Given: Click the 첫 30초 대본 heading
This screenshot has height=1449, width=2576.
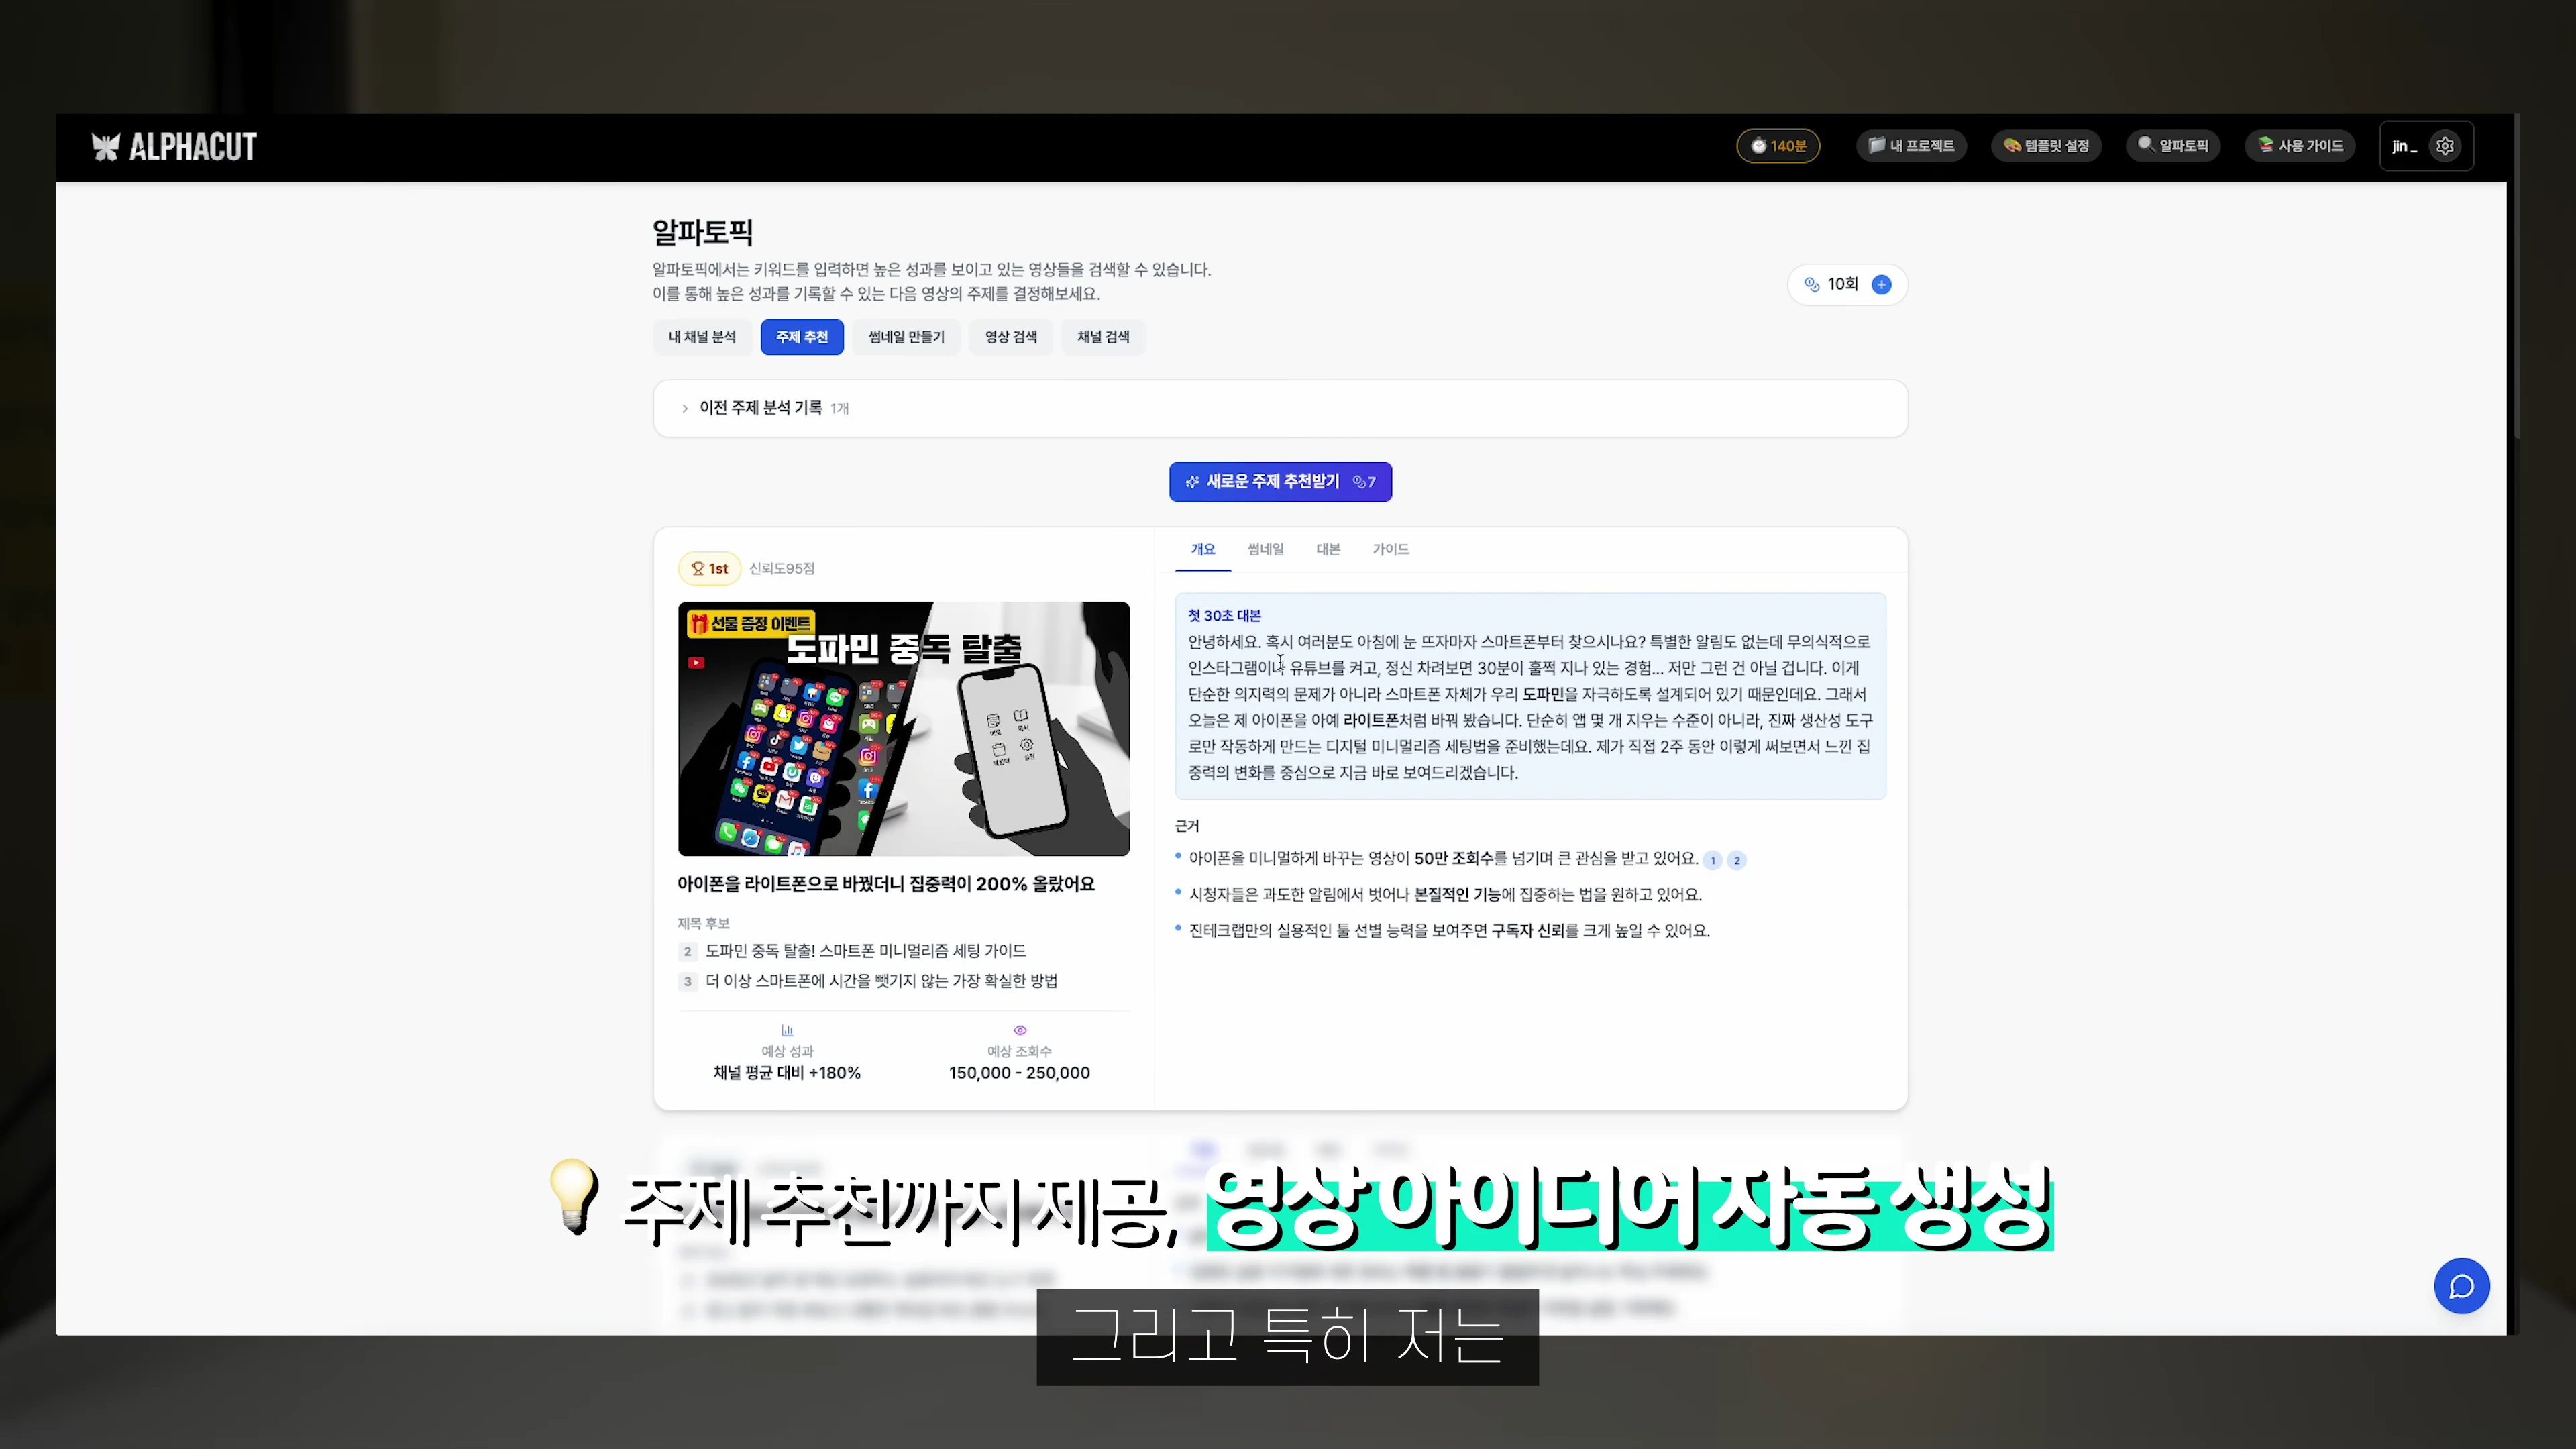Looking at the screenshot, I should point(1224,616).
